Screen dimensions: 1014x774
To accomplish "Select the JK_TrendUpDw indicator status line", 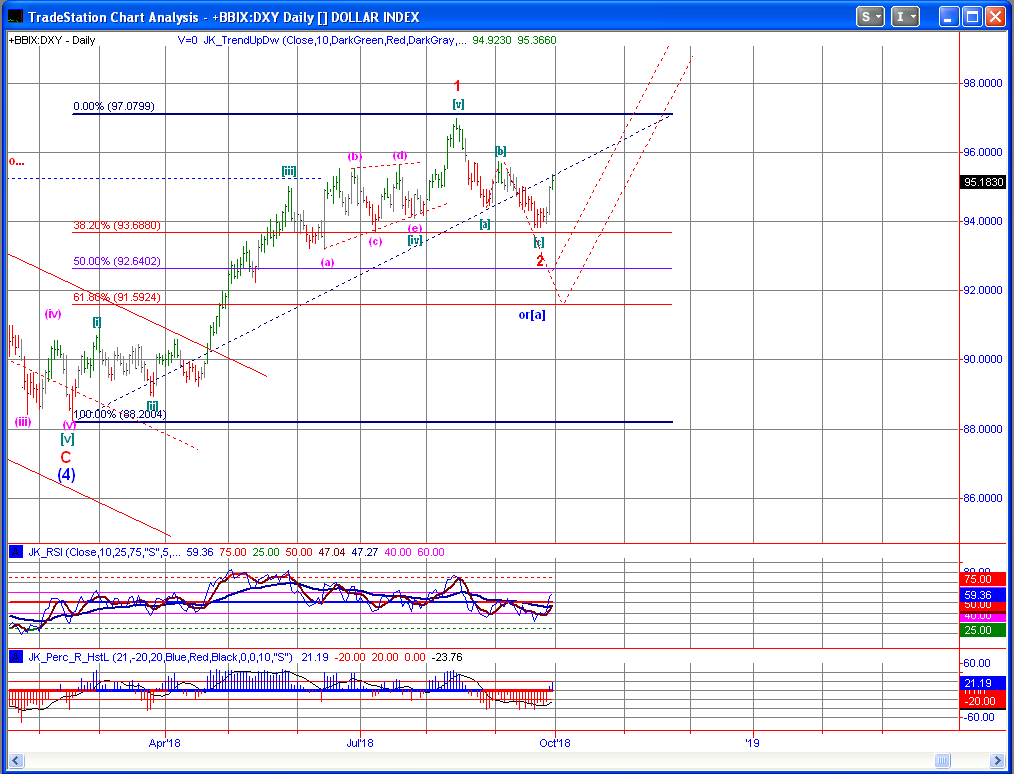I will (x=367, y=40).
